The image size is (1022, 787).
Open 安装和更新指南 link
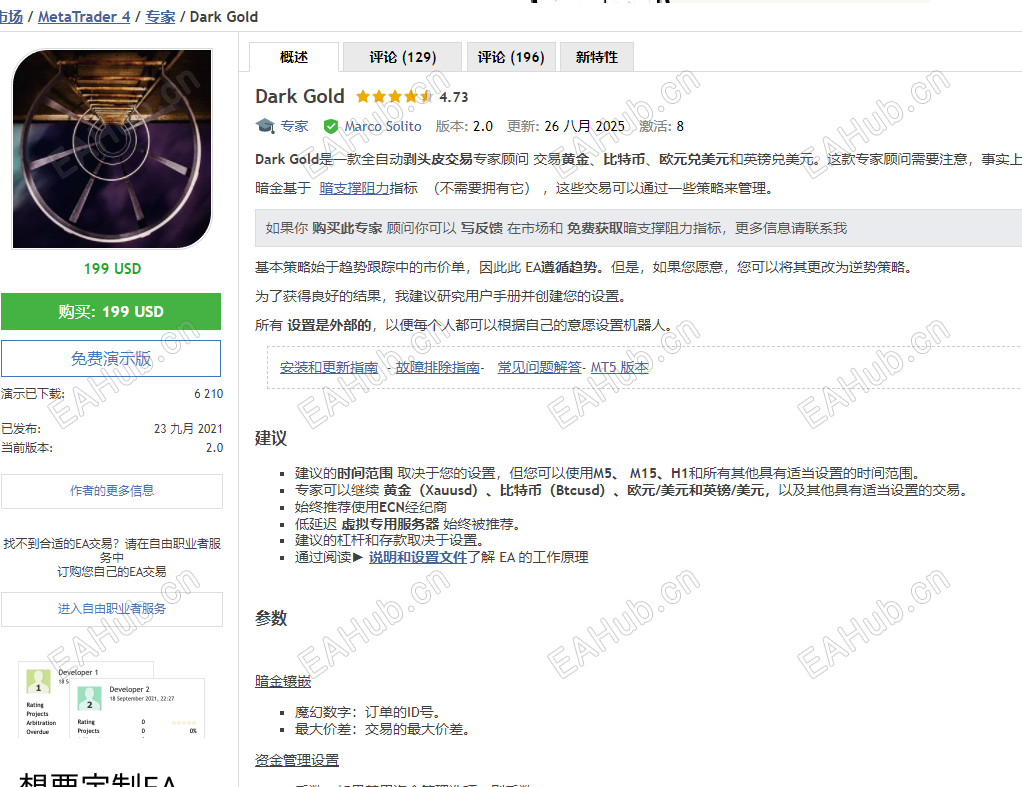click(x=328, y=368)
